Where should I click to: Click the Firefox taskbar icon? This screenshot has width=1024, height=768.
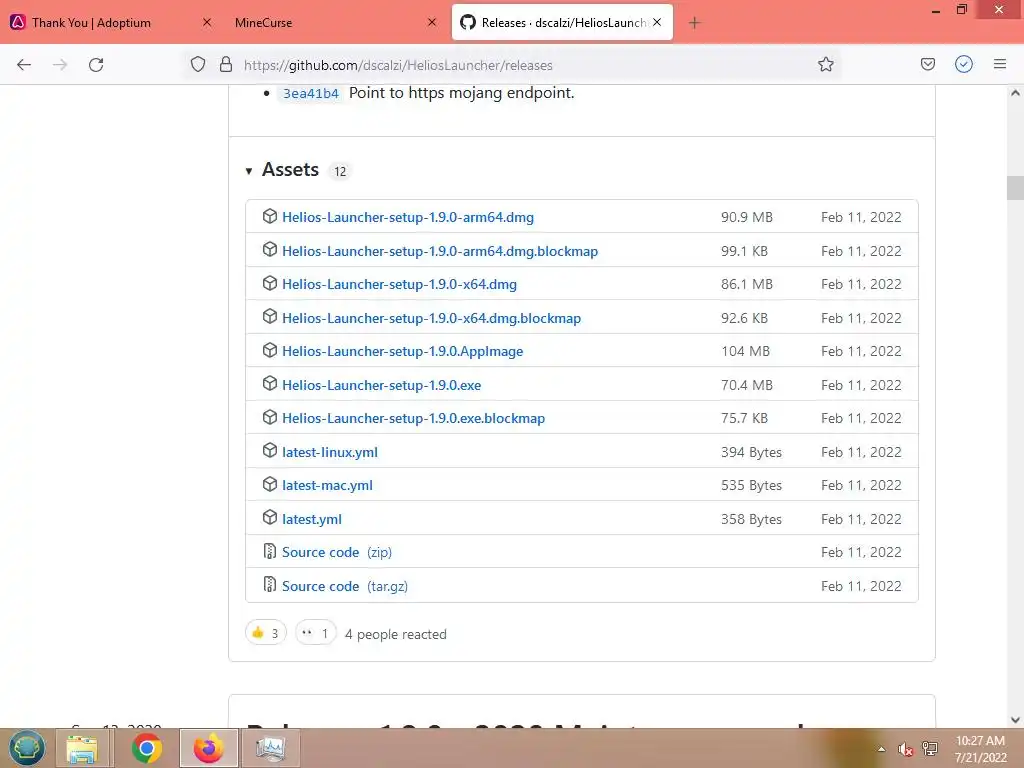209,748
